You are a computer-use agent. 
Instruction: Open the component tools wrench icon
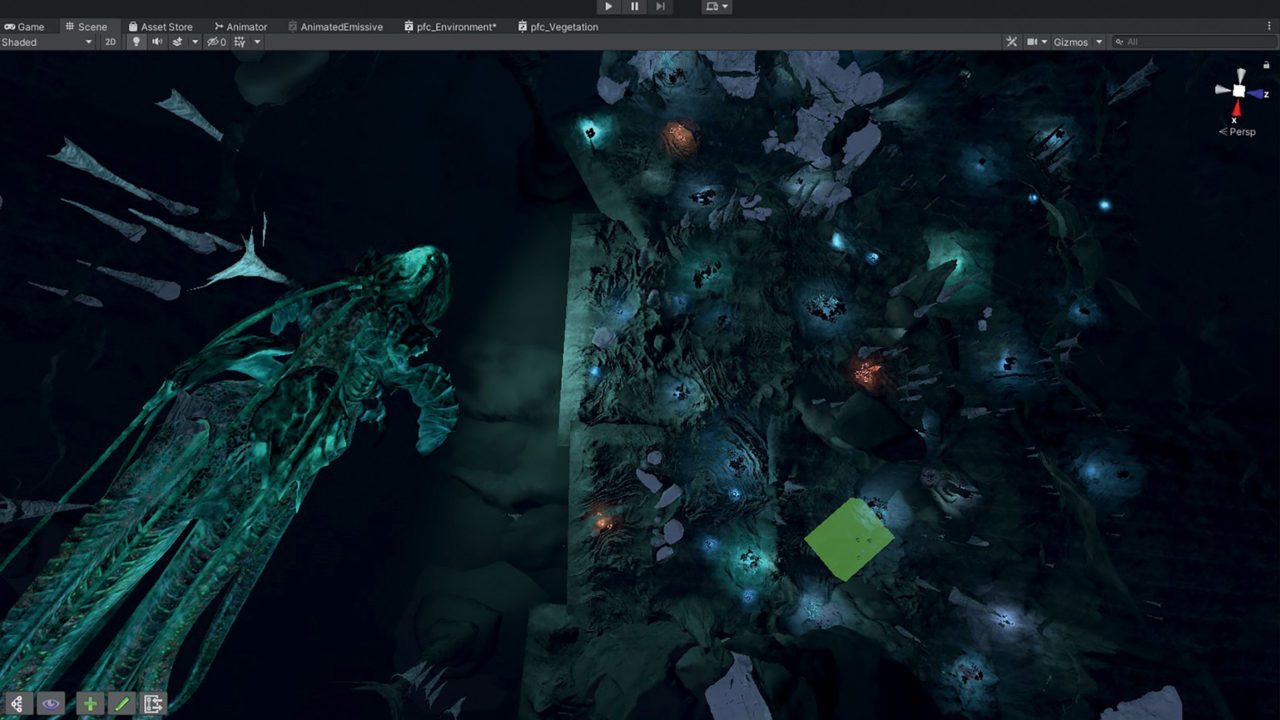point(1011,42)
